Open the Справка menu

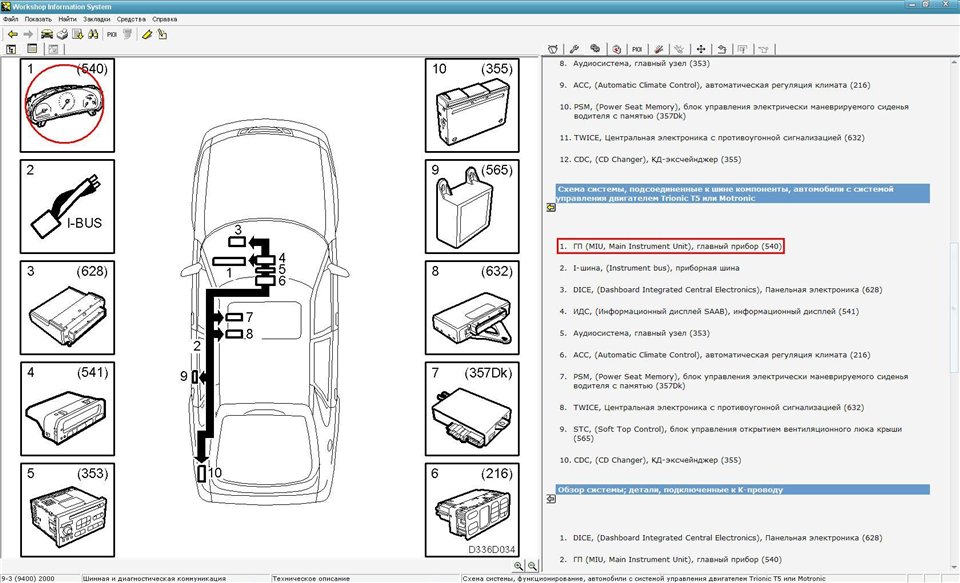click(166, 19)
